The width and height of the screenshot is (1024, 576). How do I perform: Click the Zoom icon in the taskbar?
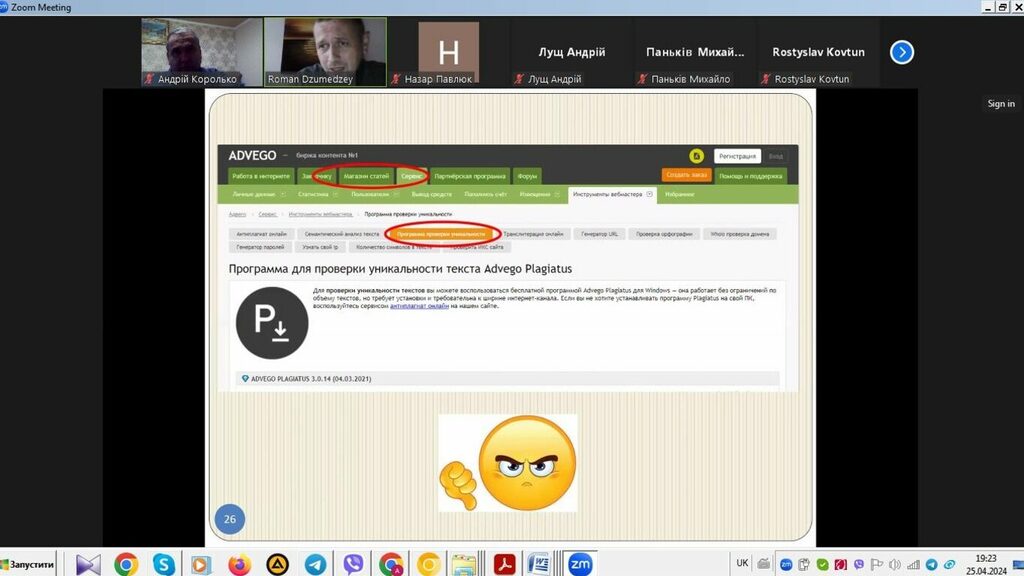click(580, 564)
